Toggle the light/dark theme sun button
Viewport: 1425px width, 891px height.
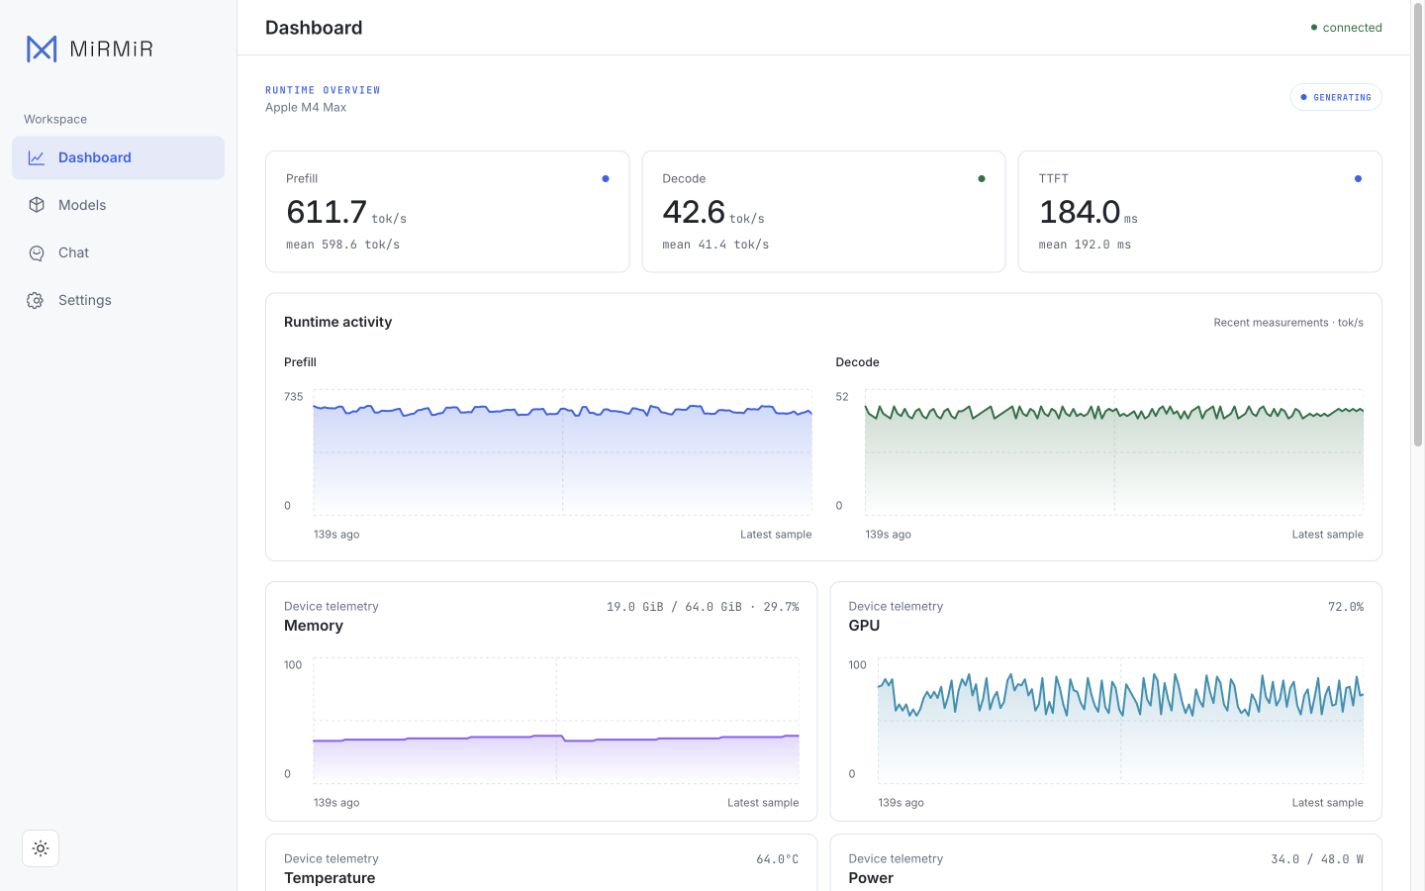coord(40,848)
